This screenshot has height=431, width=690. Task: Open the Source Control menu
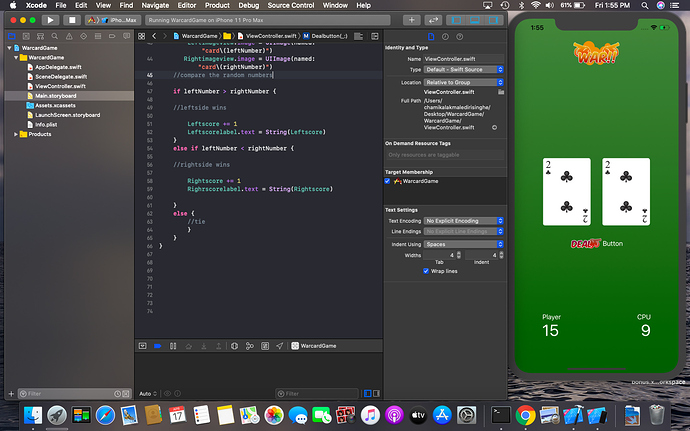pyautogui.click(x=289, y=5)
